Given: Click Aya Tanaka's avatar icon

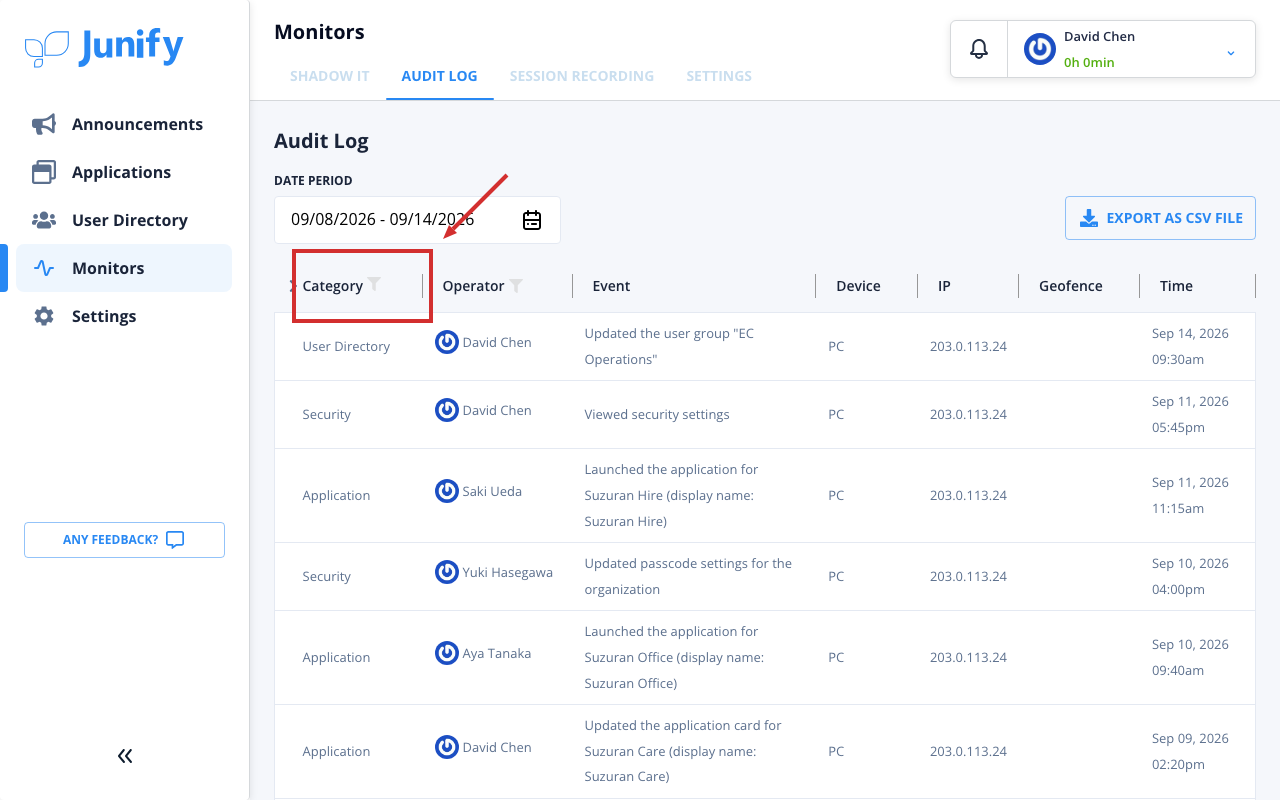Looking at the screenshot, I should click(447, 653).
